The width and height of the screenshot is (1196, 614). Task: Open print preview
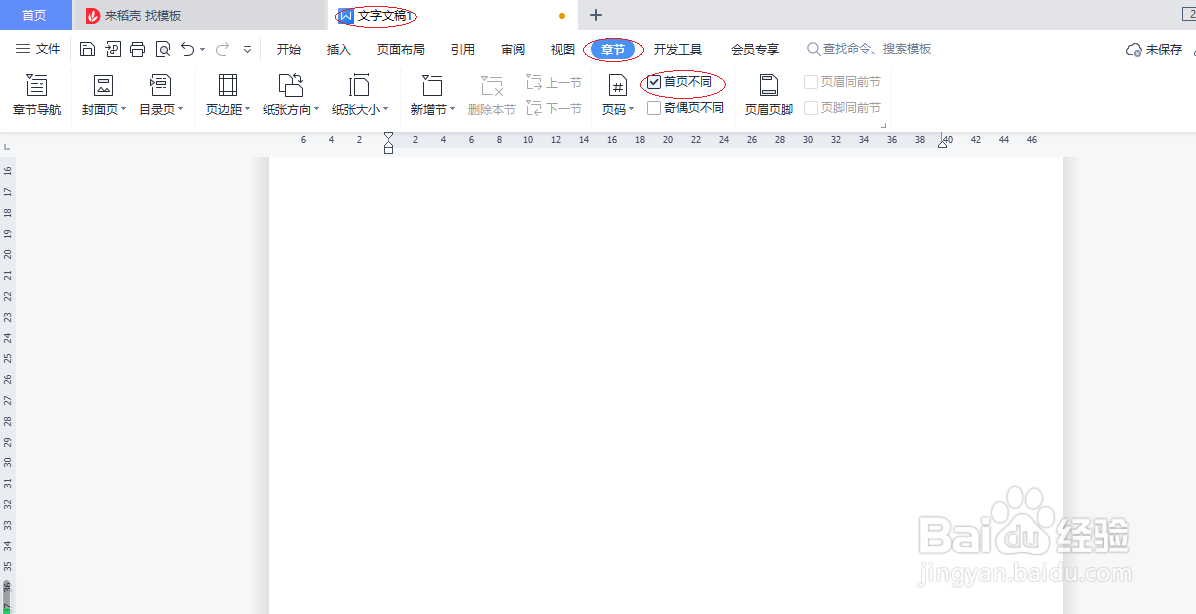pyautogui.click(x=161, y=48)
